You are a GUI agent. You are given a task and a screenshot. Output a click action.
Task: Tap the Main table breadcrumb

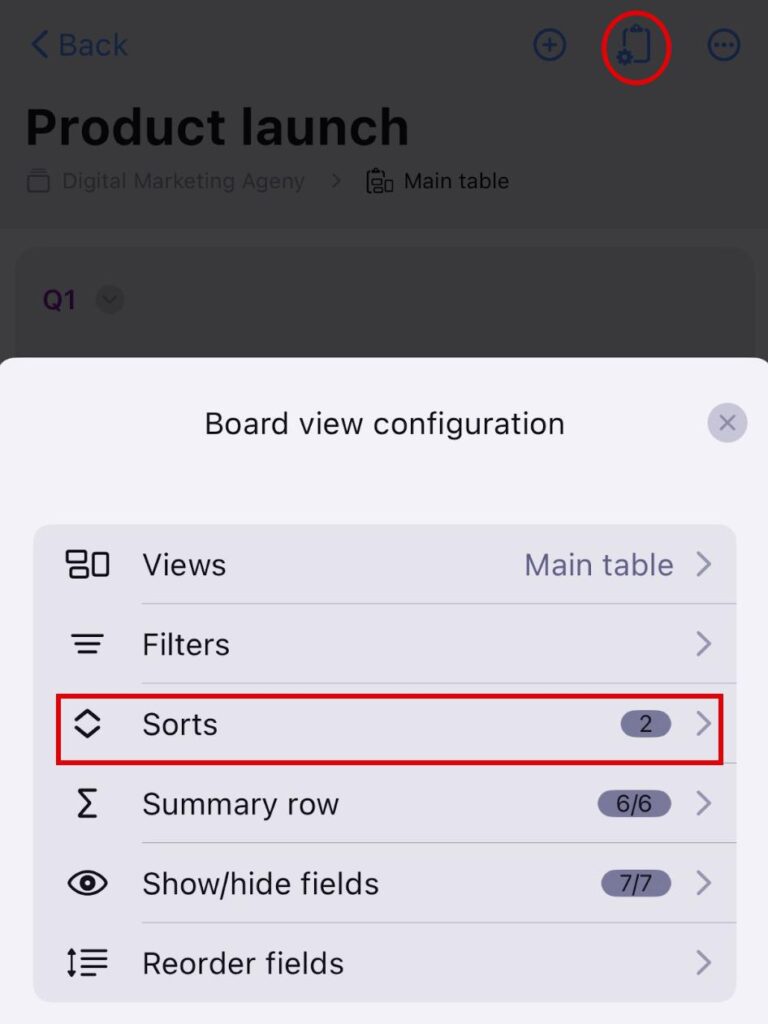coord(456,181)
